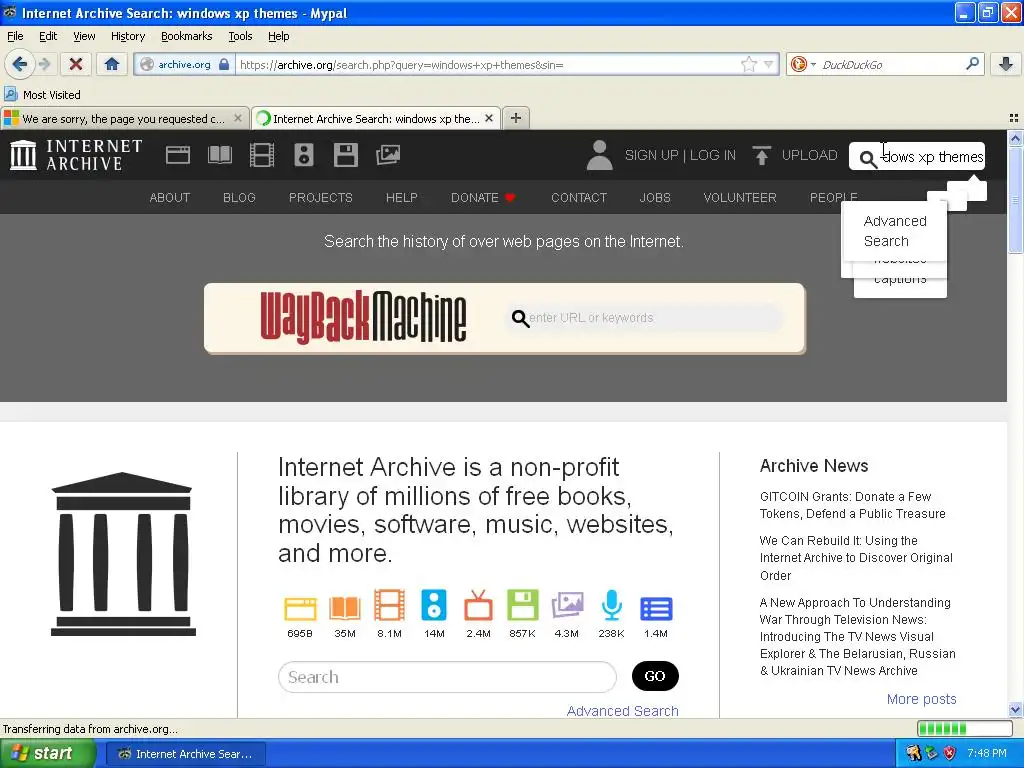Click the microphone concerts icon 238K
Image resolution: width=1024 pixels, height=768 pixels.
tap(611, 605)
